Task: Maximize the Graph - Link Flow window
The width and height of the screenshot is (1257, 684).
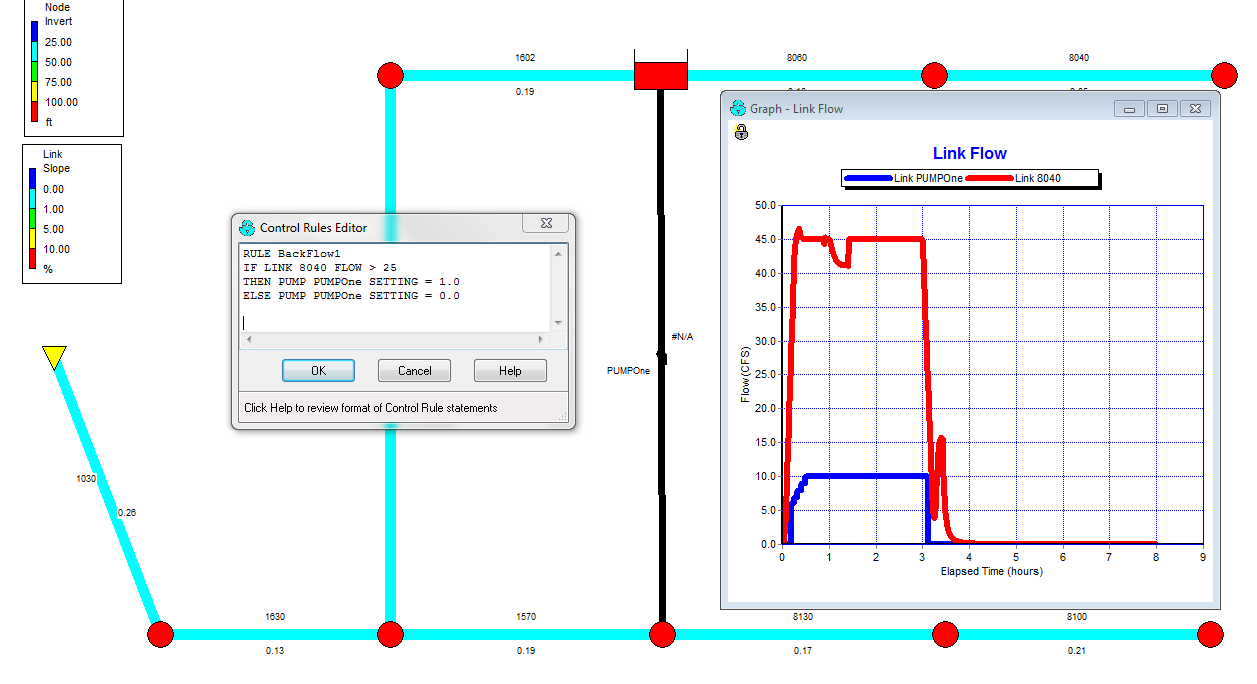Action: (x=1162, y=108)
